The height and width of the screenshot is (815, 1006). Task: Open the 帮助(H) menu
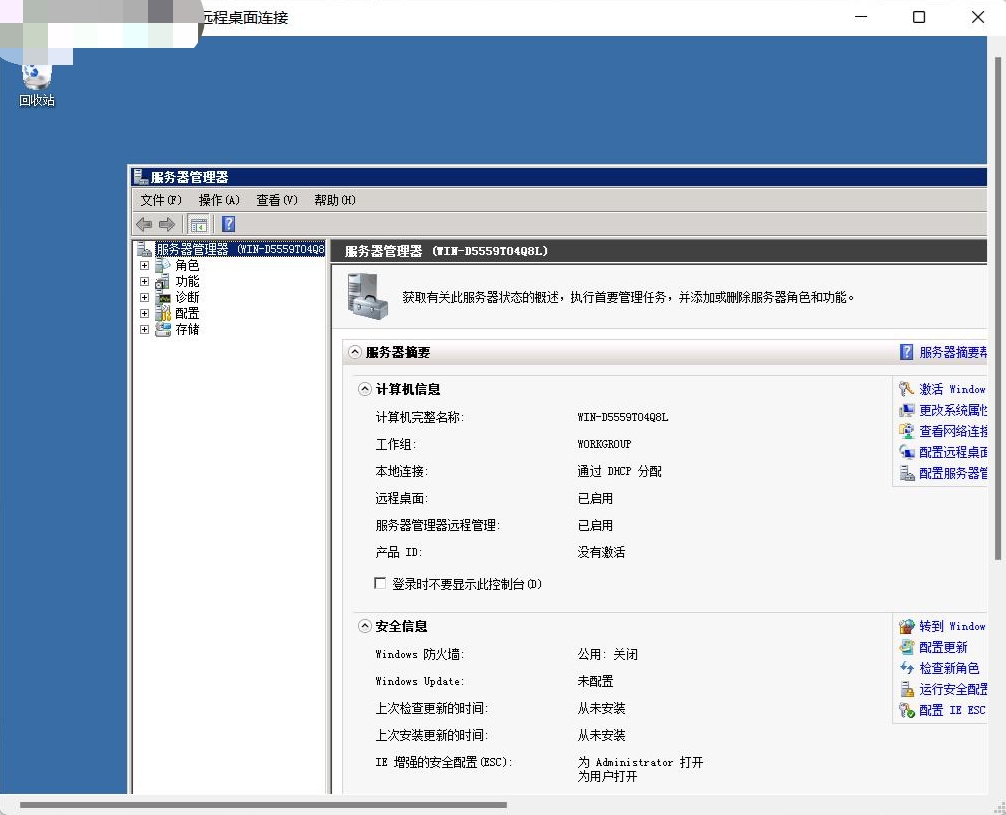(x=335, y=200)
